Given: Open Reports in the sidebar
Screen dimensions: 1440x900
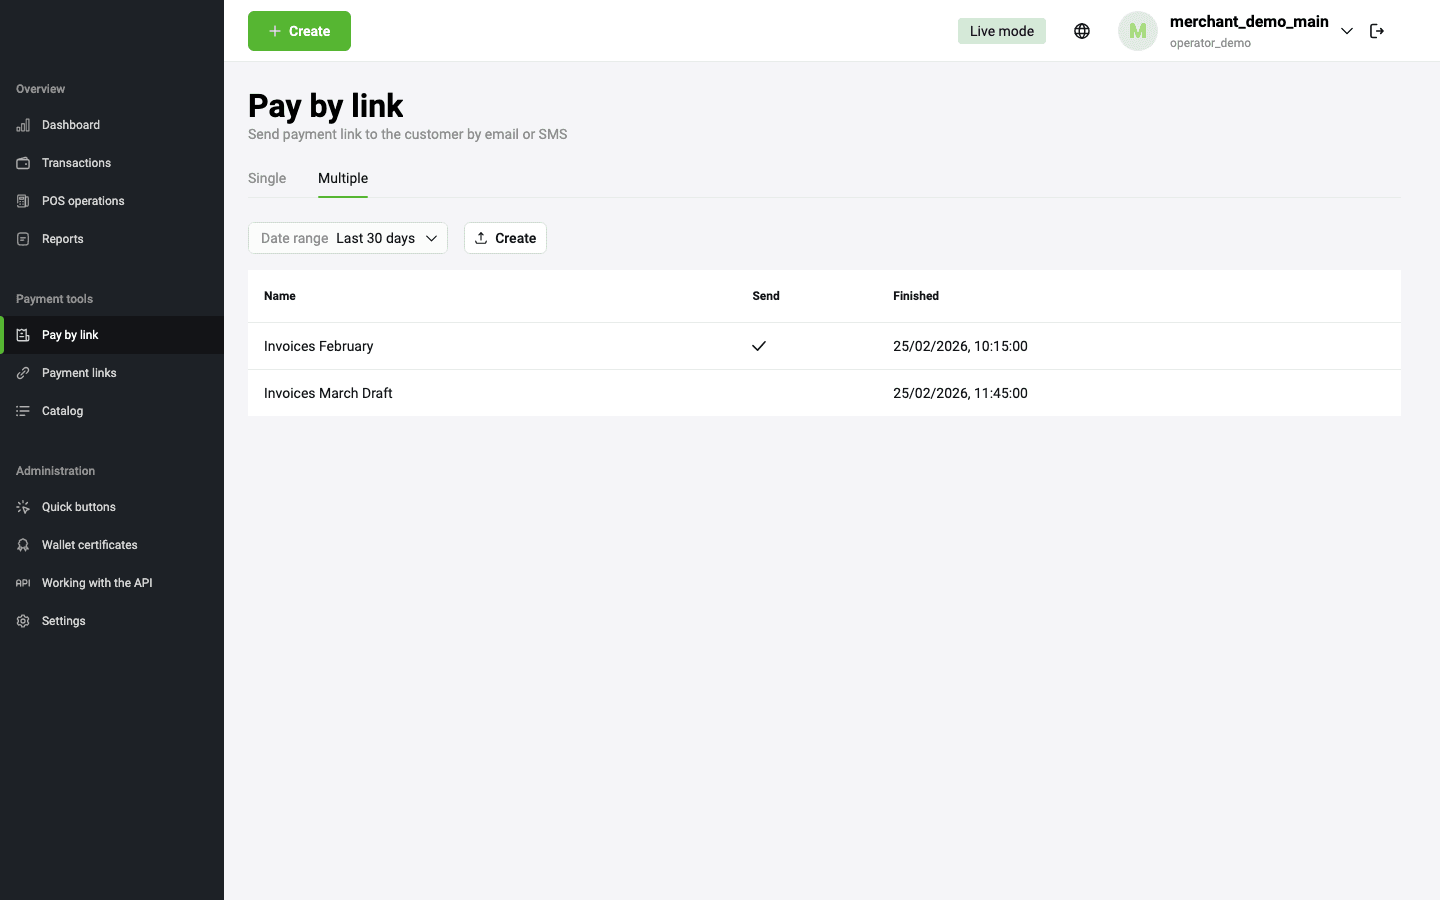Looking at the screenshot, I should pyautogui.click(x=62, y=239).
